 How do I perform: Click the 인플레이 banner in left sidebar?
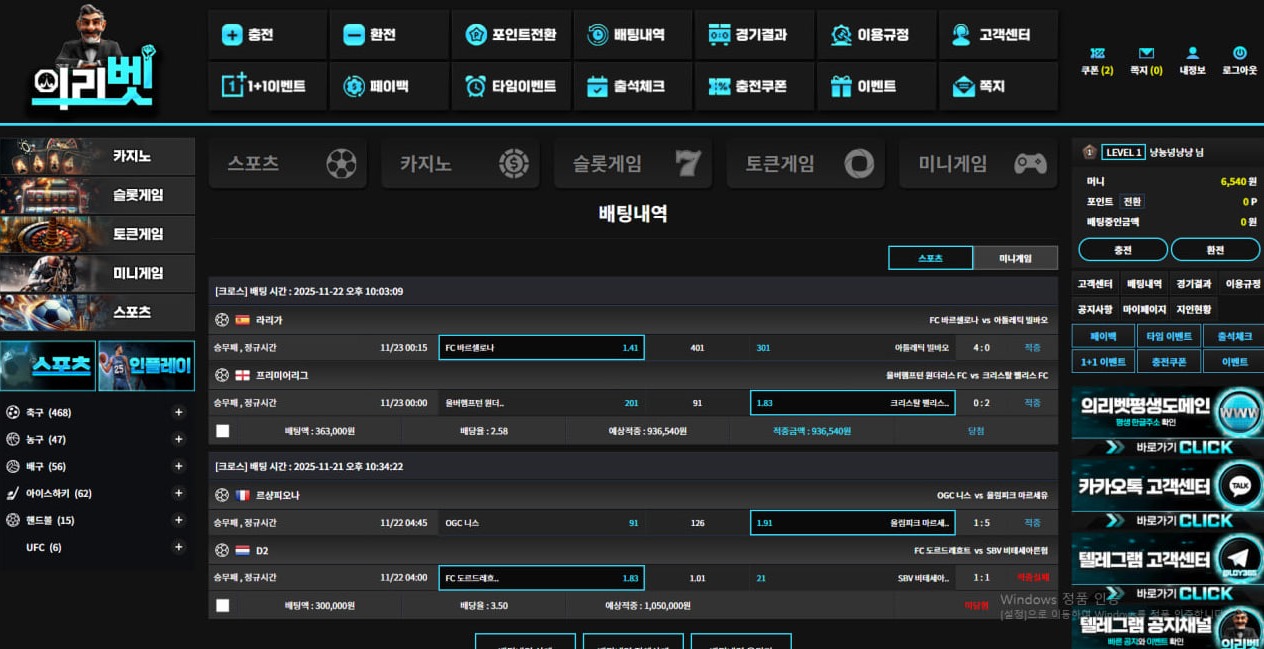click(146, 366)
